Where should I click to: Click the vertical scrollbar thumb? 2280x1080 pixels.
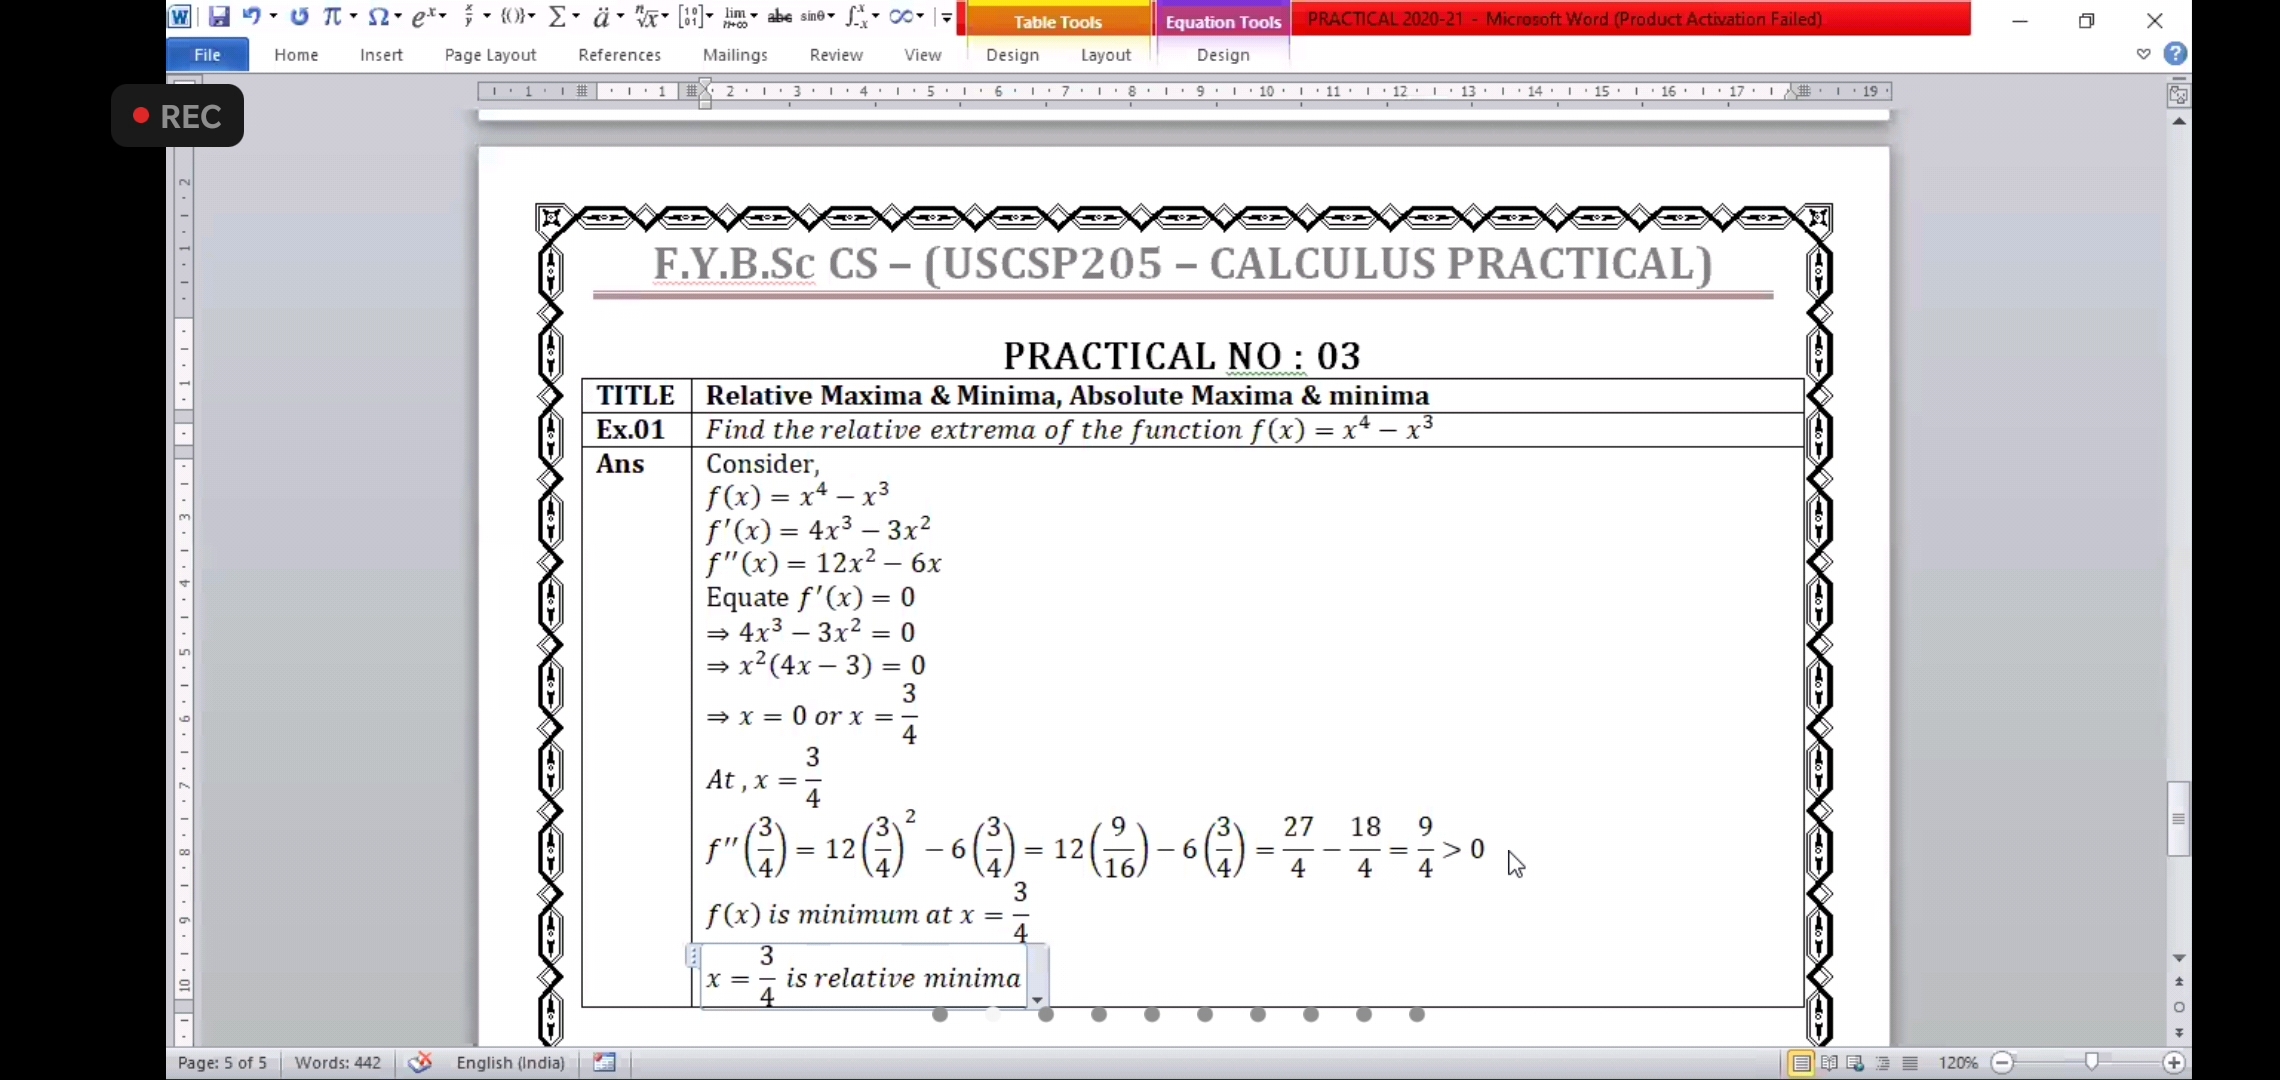[x=2178, y=819]
